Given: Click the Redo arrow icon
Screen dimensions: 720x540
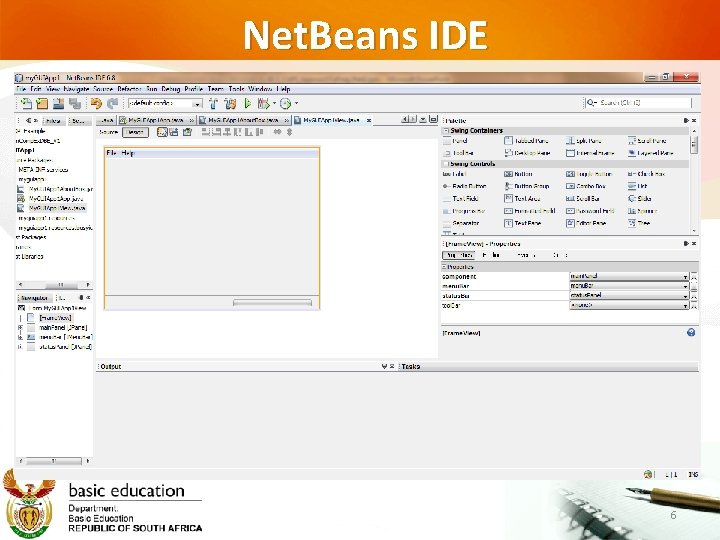Looking at the screenshot, I should pyautogui.click(x=112, y=103).
